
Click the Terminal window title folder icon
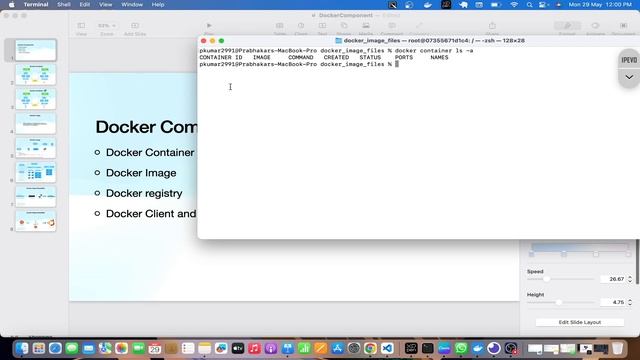click(x=338, y=41)
